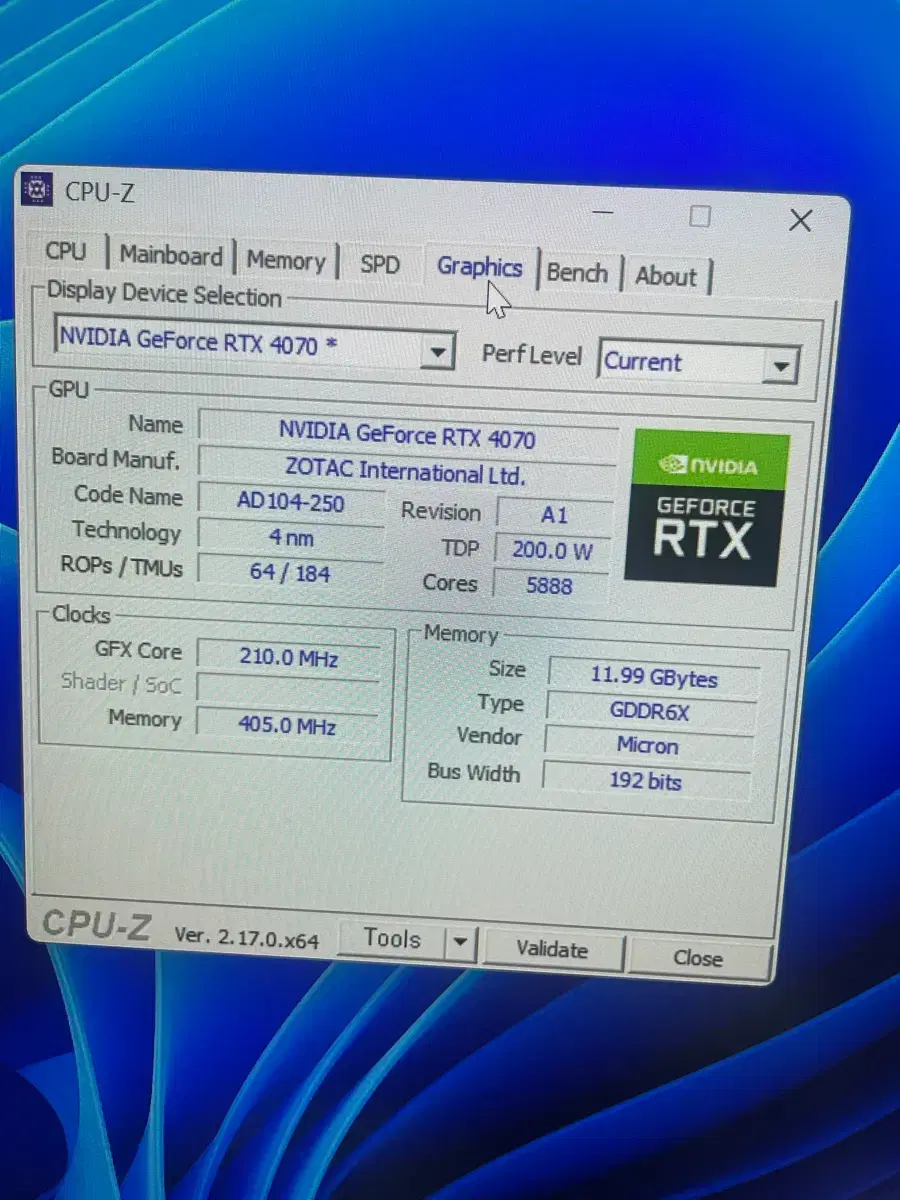This screenshot has height=1200, width=900.
Task: Expand the Perf Level dropdown arrow
Action: point(781,366)
